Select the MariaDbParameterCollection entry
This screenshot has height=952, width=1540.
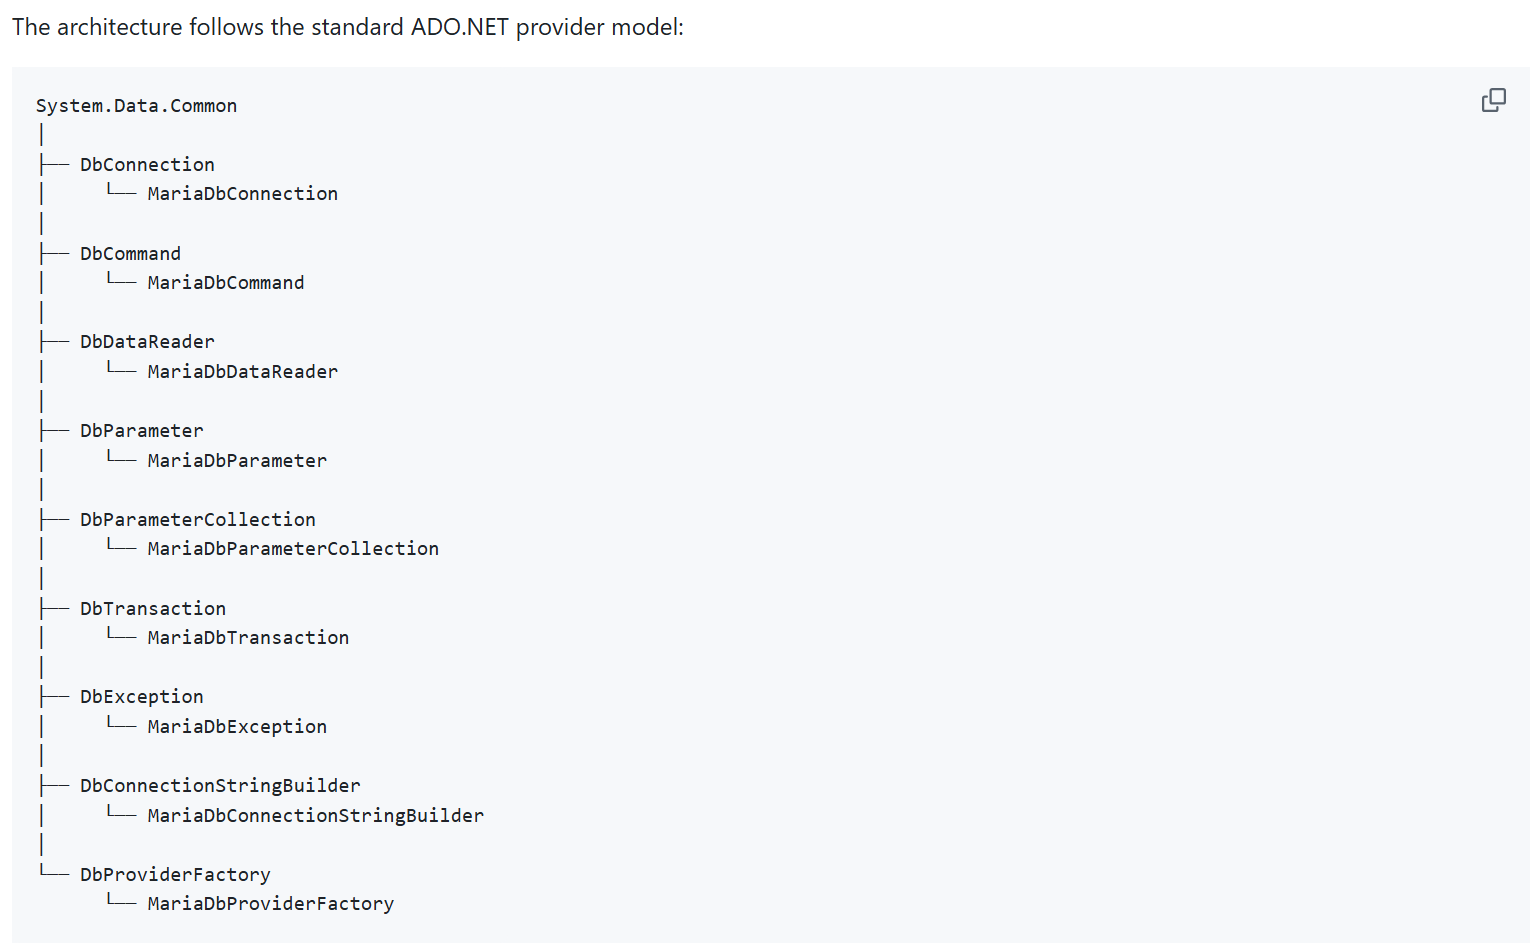293,549
